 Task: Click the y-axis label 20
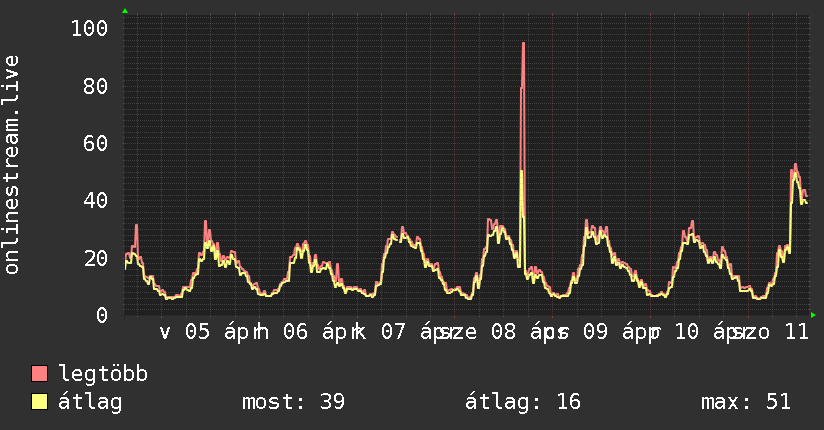pos(96,258)
